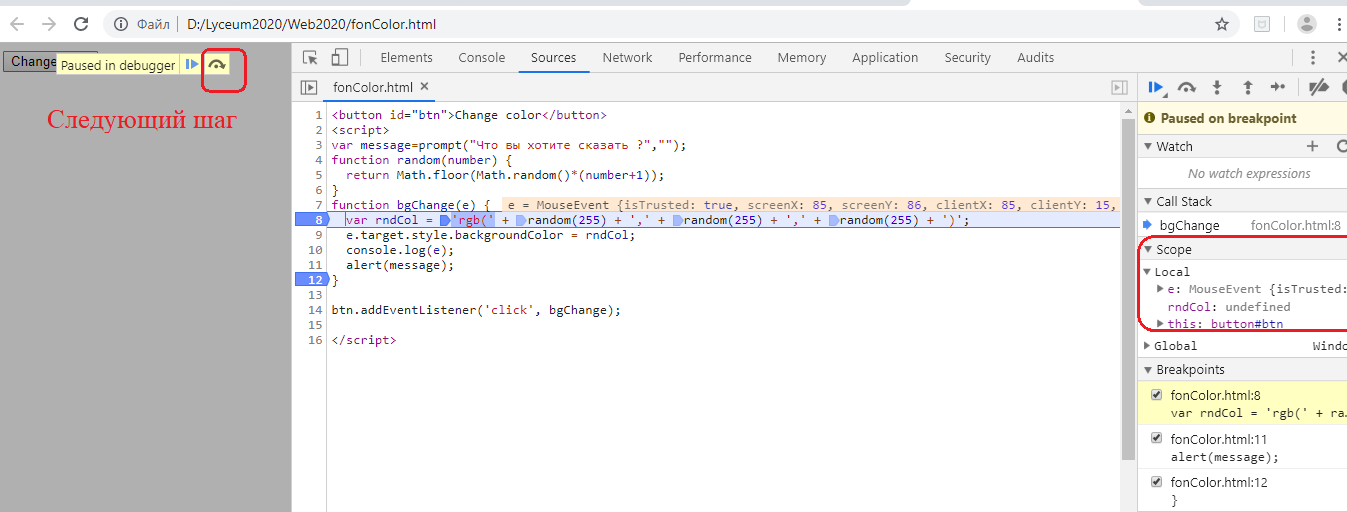The height and width of the screenshot is (512, 1347).
Task: Resume script execution in debugger sidebar
Action: 1156,88
